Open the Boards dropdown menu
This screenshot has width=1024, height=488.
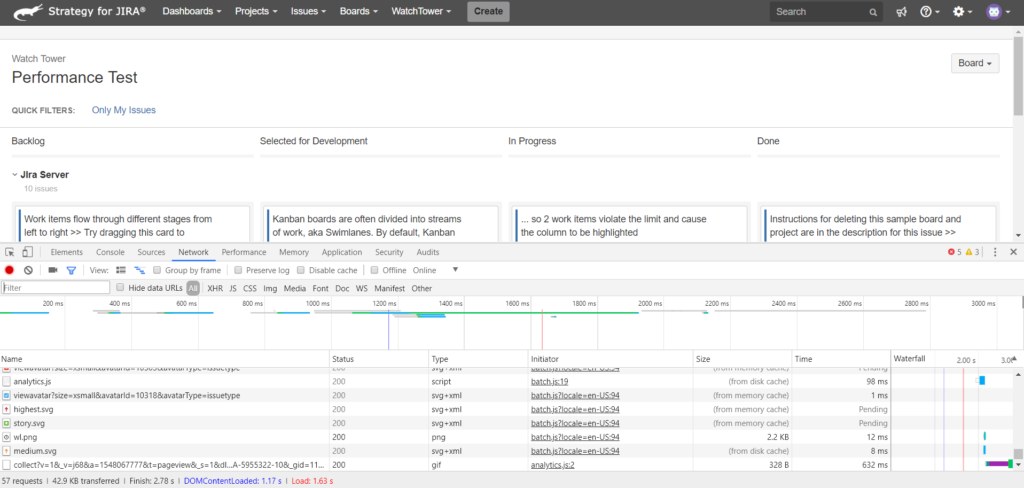point(359,11)
